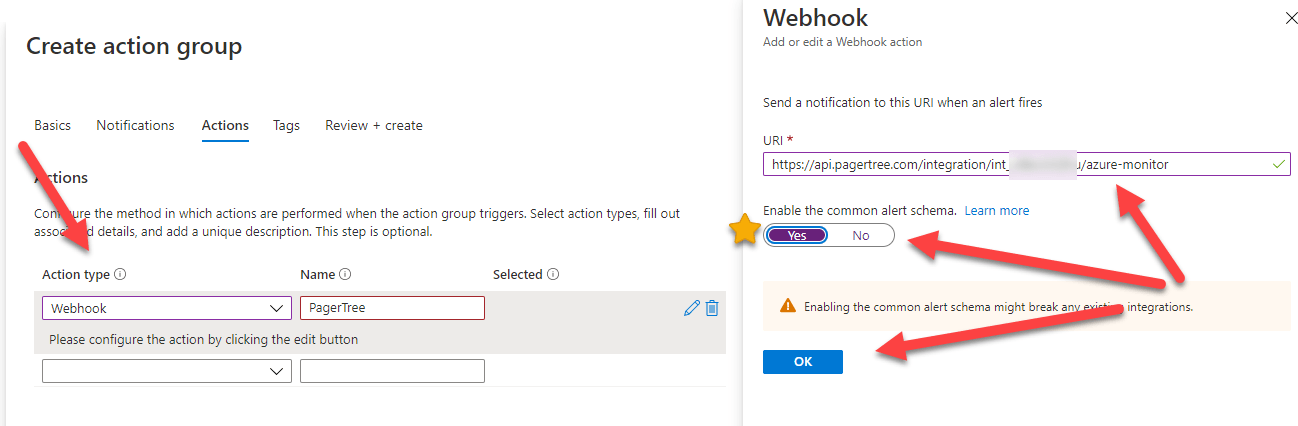Click the info icon next to Action type
The image size is (1298, 426).
point(120,275)
